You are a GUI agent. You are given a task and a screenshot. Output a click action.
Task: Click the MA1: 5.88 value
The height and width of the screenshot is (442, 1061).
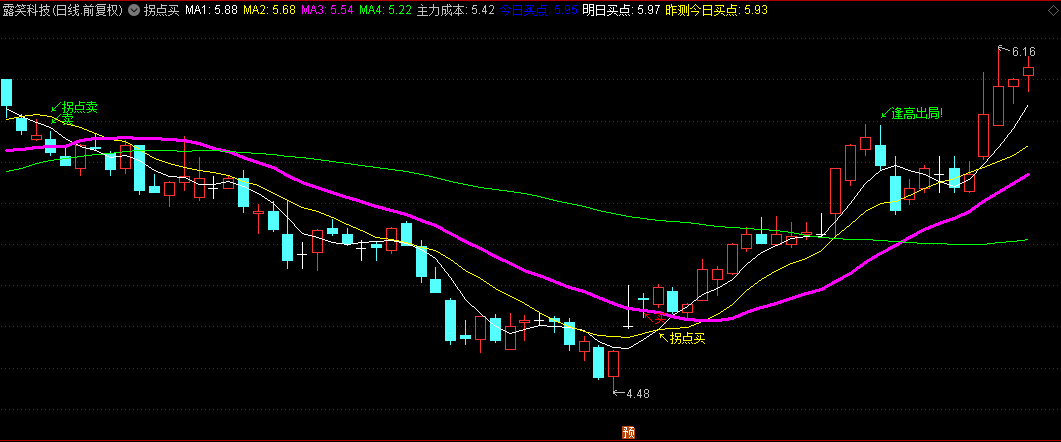click(211, 11)
